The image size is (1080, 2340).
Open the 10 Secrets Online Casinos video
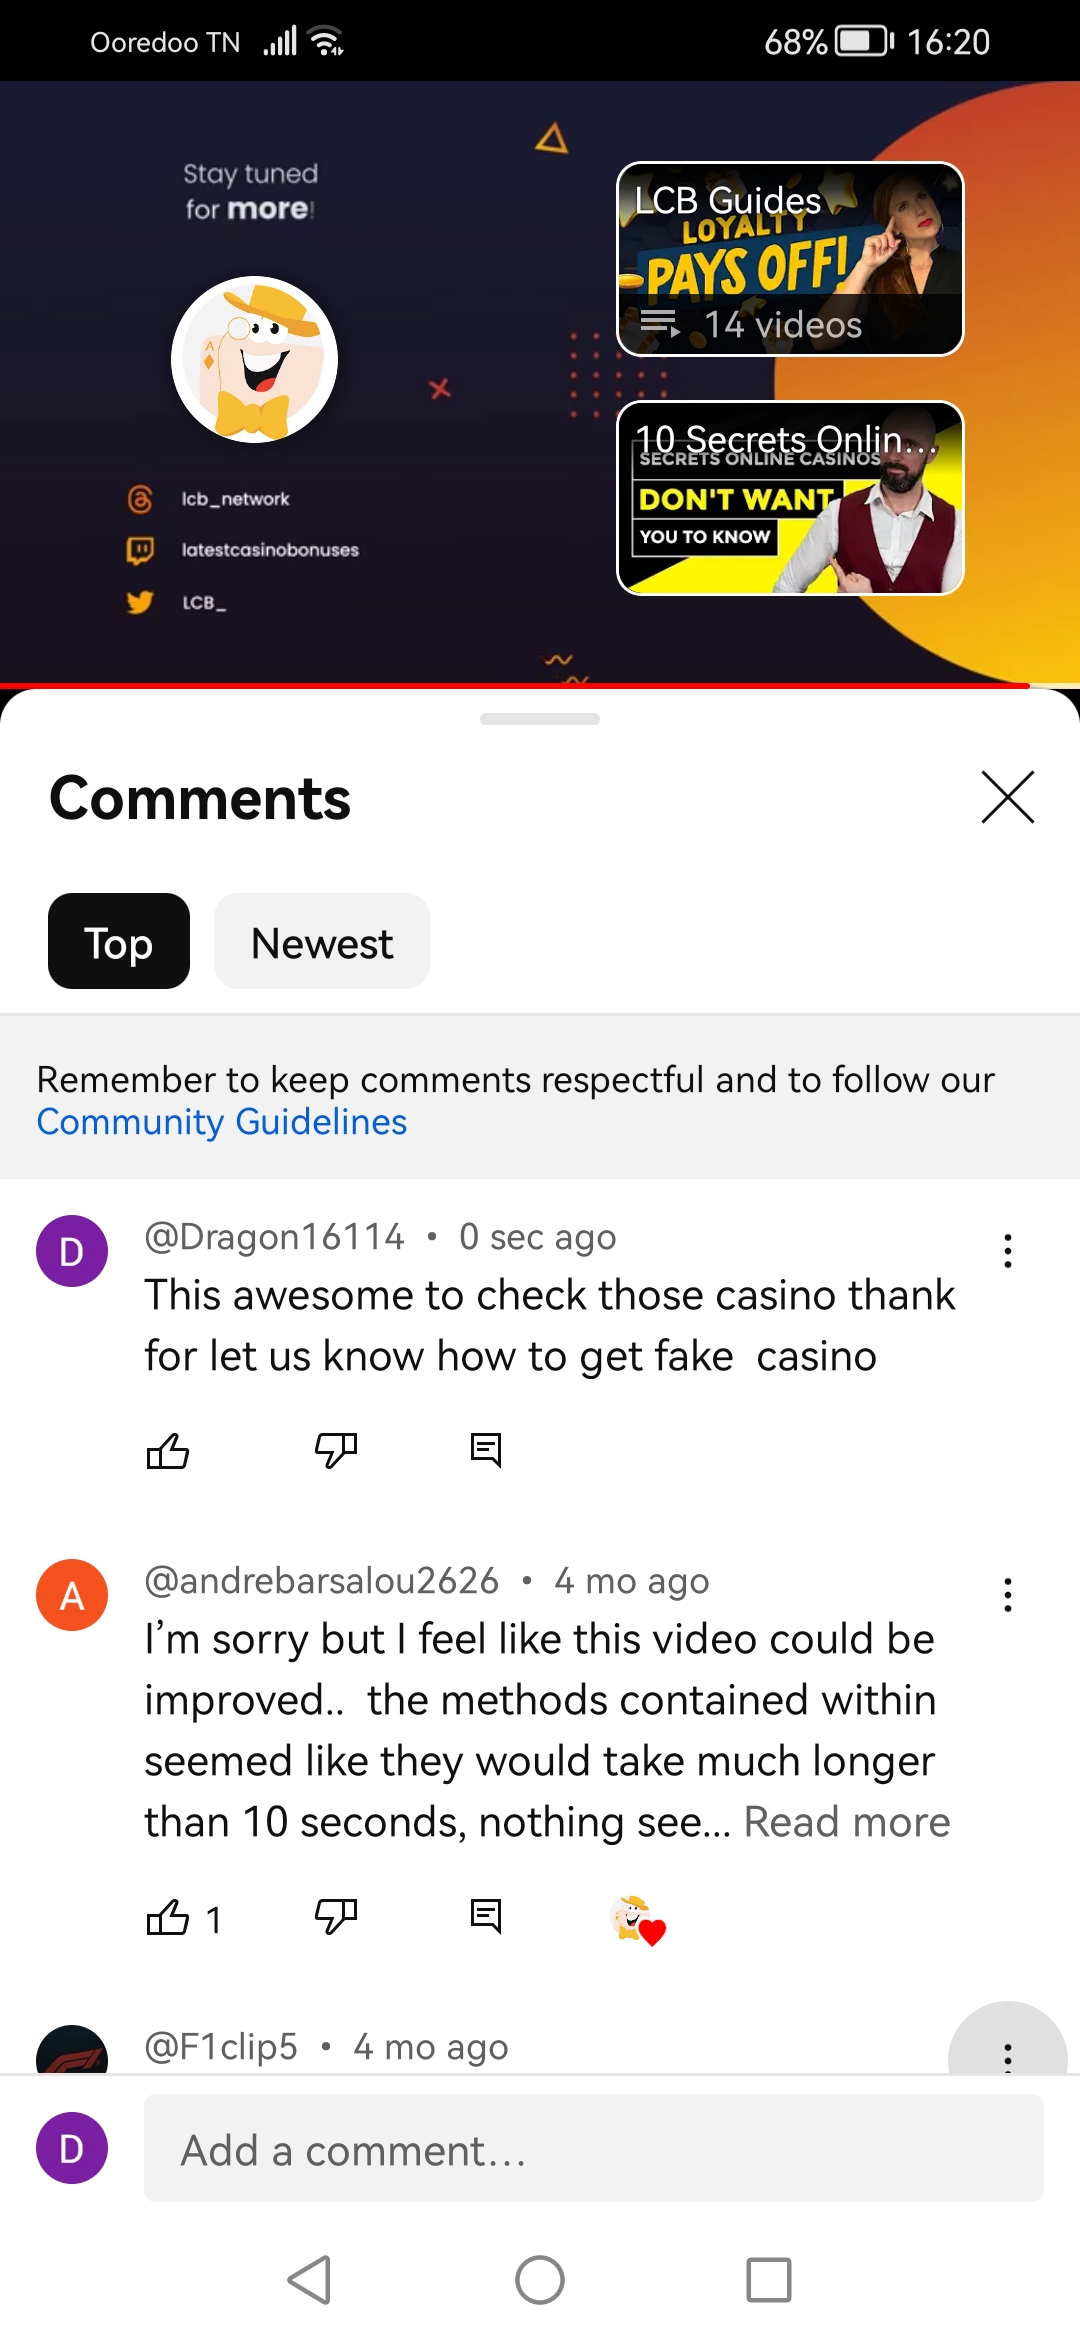790,498
